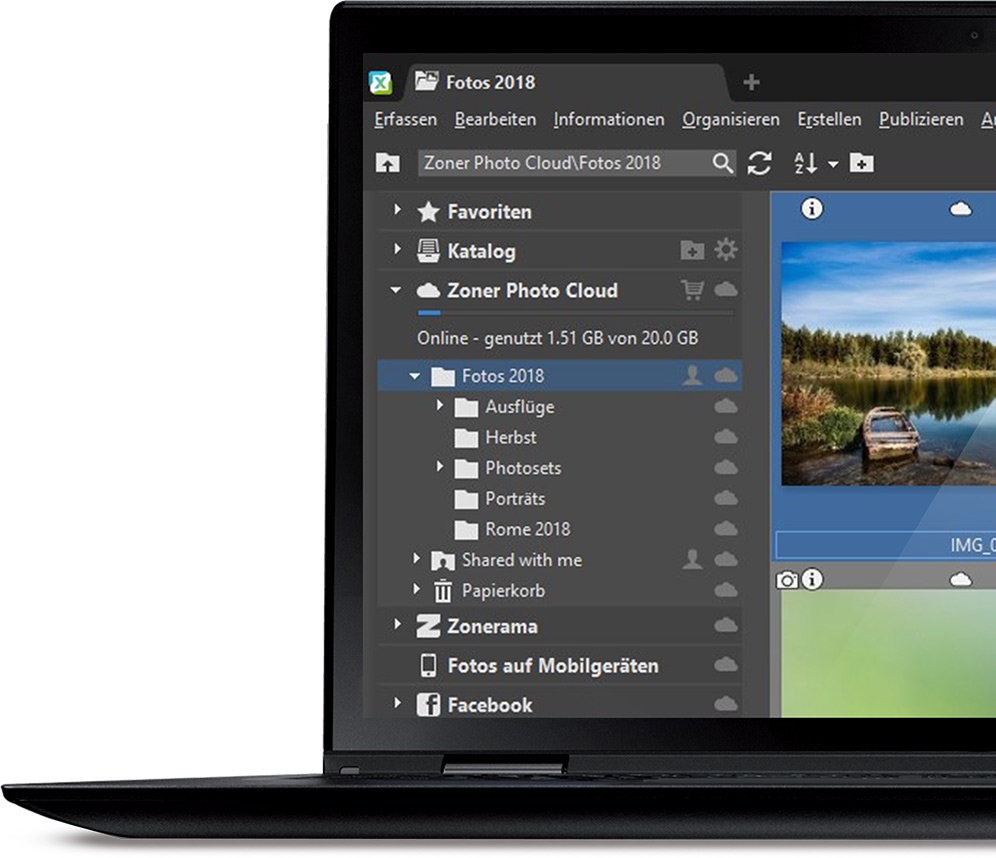Click person icon in Shared with me row
This screenshot has width=996, height=858.
coord(692,560)
